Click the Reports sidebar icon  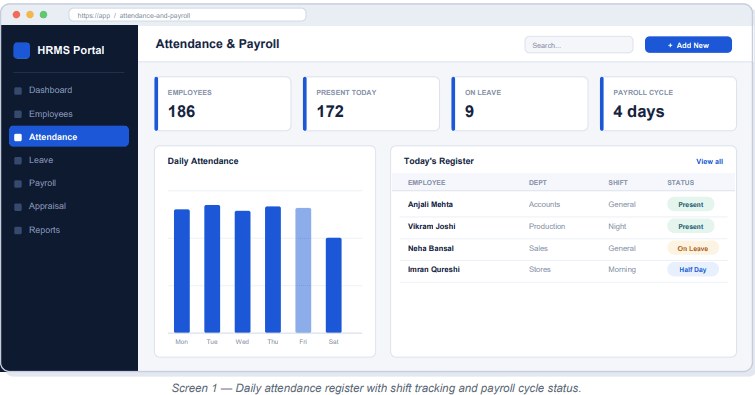click(18, 230)
